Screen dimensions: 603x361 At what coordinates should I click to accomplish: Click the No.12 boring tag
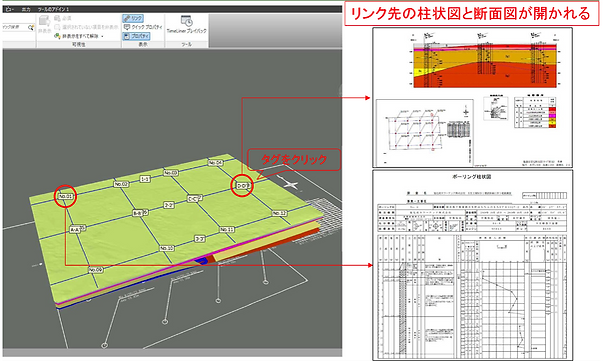pyautogui.click(x=279, y=213)
